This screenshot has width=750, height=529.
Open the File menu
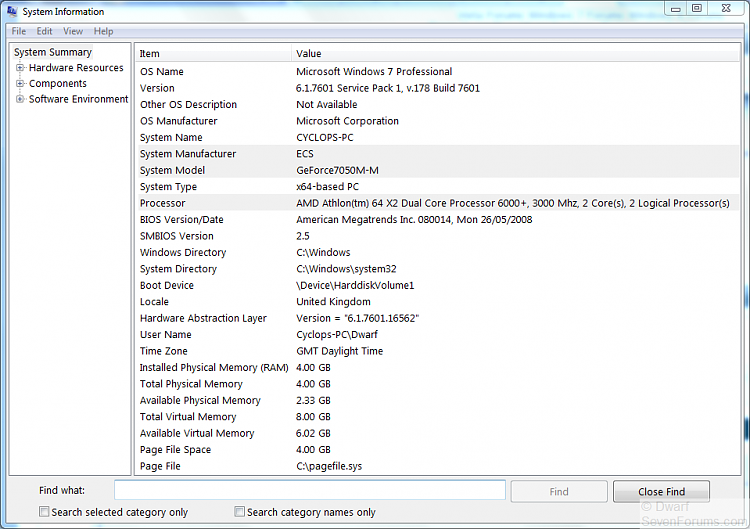[x=19, y=32]
